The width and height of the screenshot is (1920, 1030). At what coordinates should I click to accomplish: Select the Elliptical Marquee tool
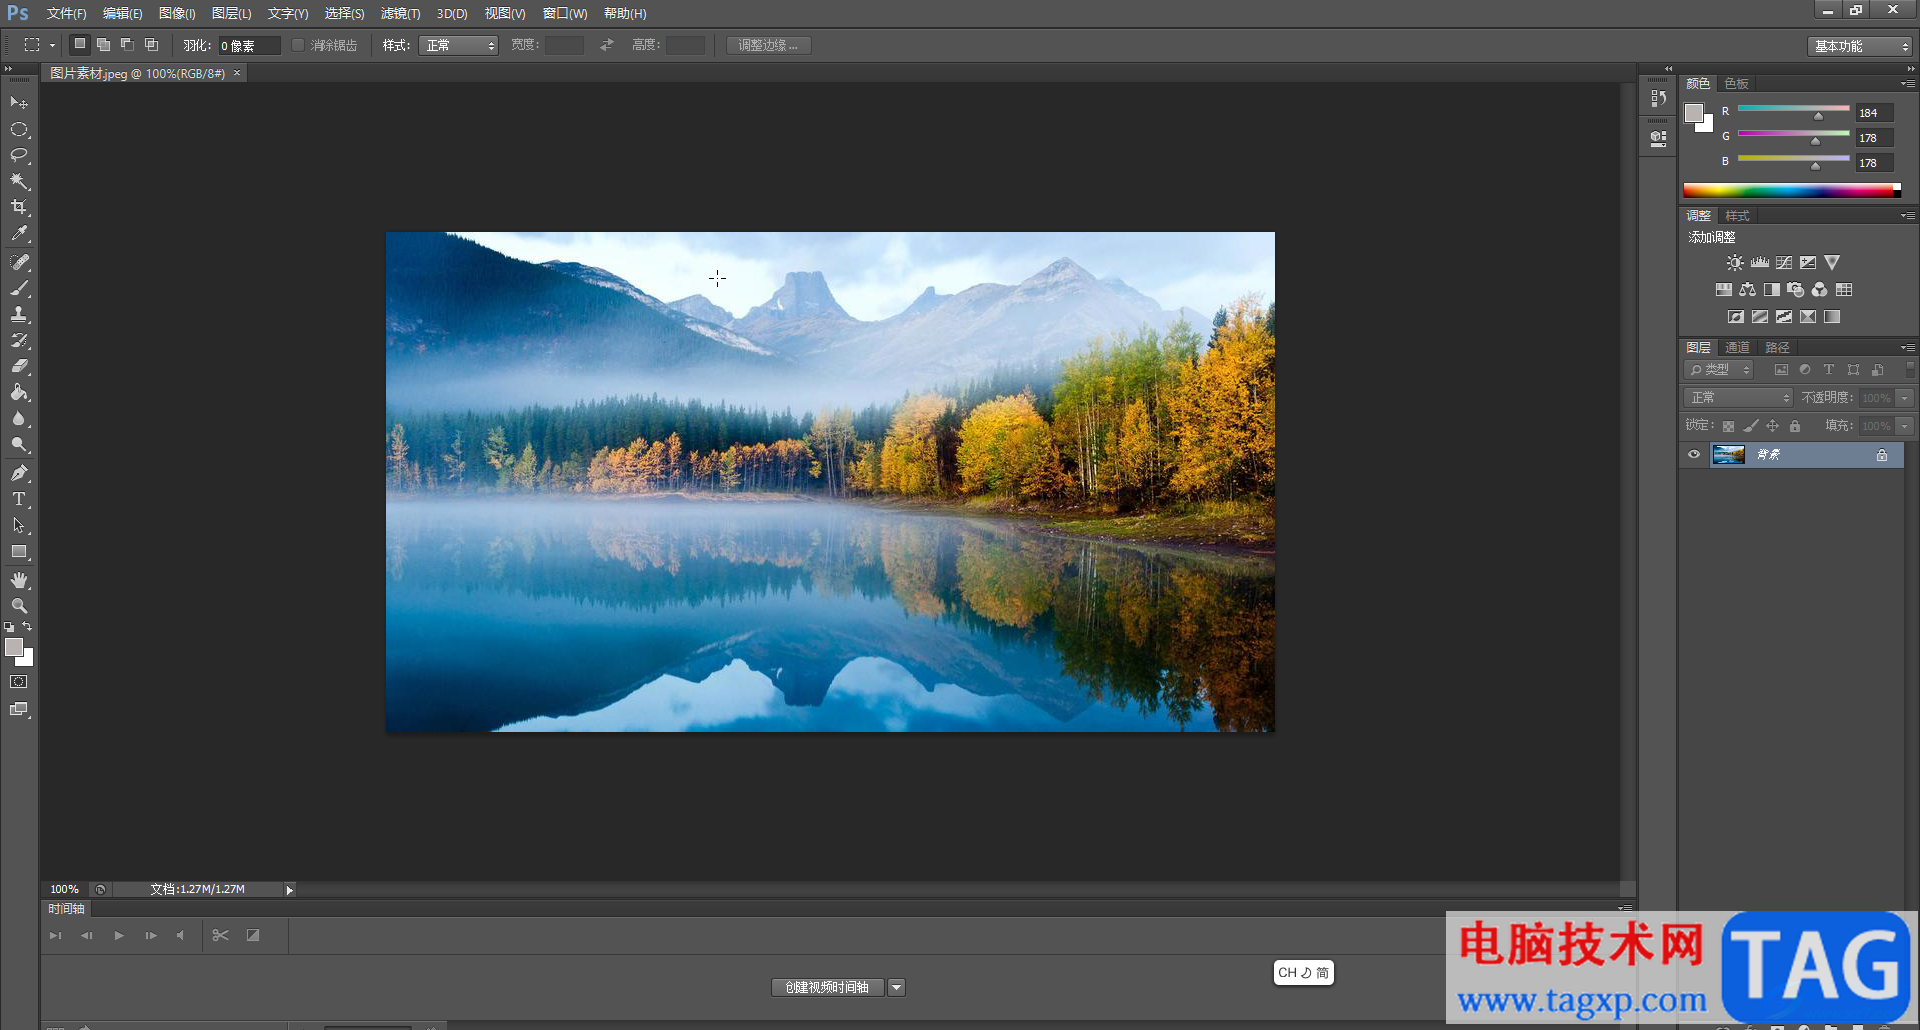pos(19,129)
